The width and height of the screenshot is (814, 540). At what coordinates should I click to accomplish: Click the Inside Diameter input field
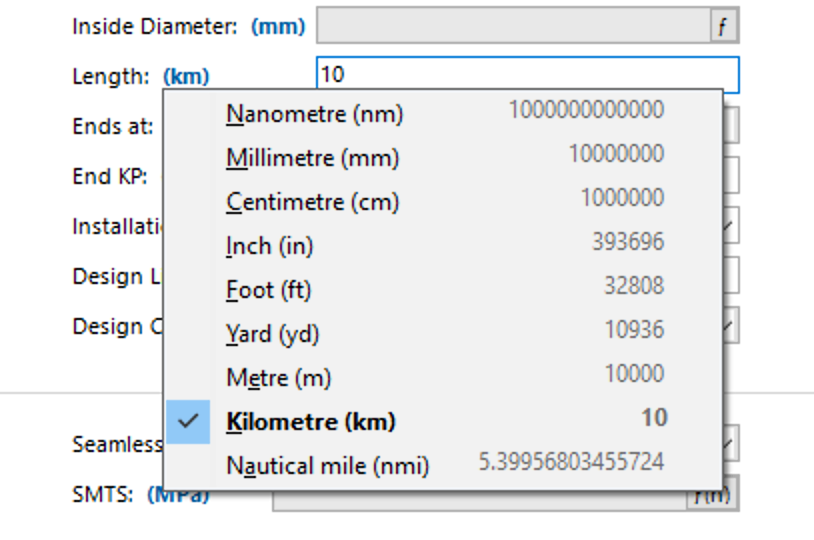512,27
